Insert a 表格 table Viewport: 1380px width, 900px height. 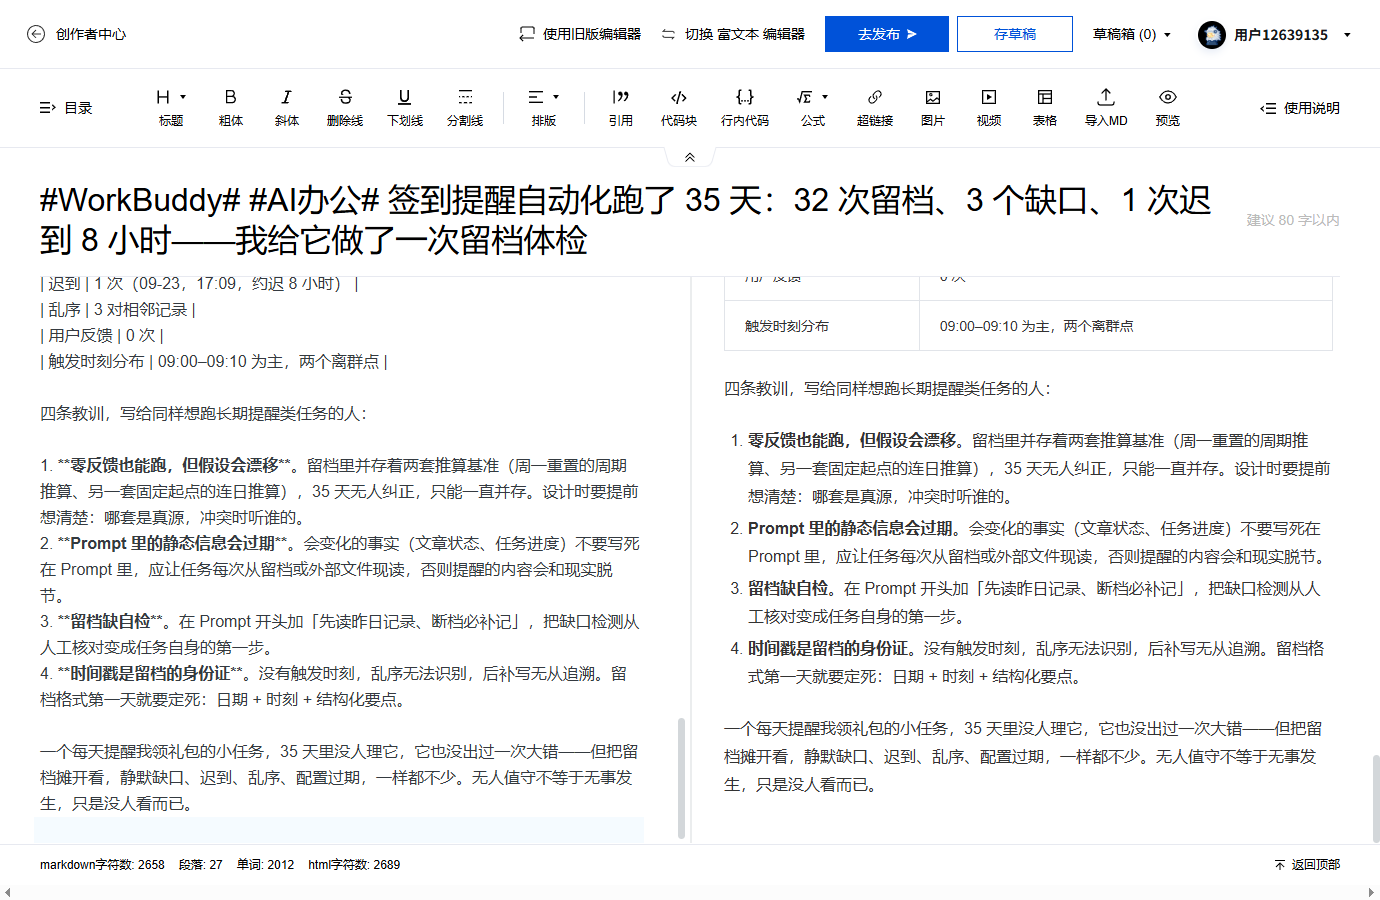tap(1045, 107)
